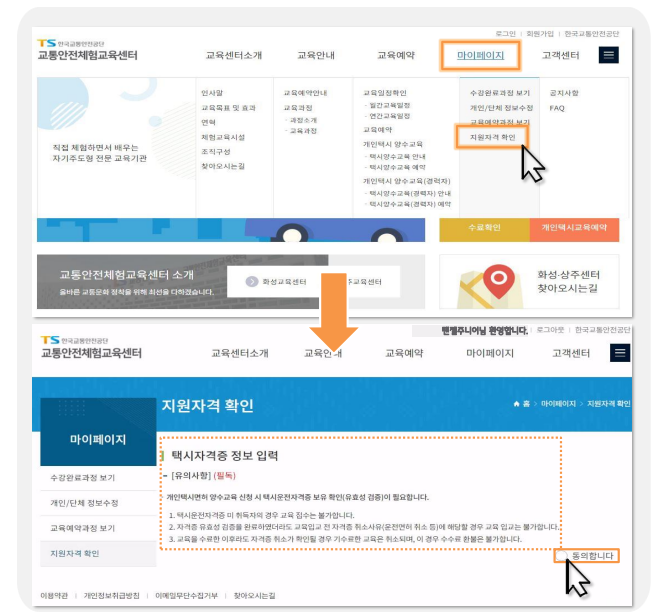The height and width of the screenshot is (613, 664).
Task: Open hamburger menu icon in upper page header
Action: (609, 55)
